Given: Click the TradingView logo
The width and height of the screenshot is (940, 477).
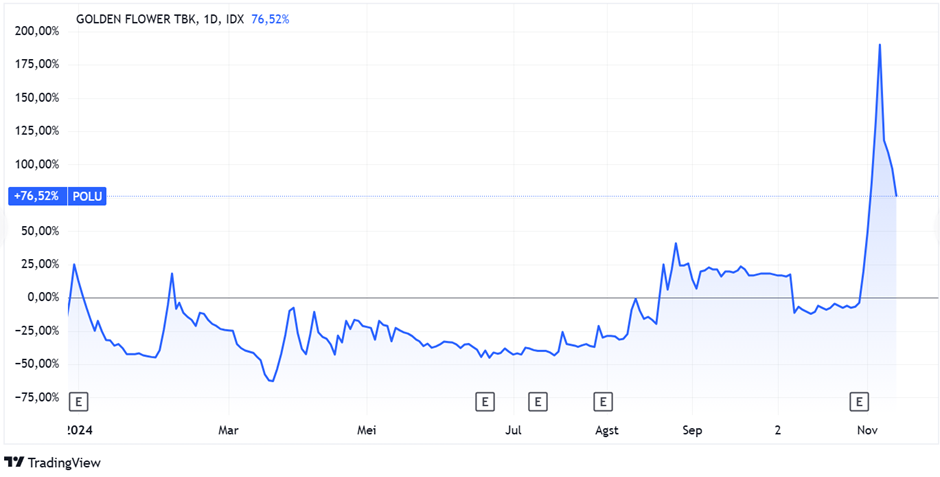Looking at the screenshot, I should tap(52, 463).
